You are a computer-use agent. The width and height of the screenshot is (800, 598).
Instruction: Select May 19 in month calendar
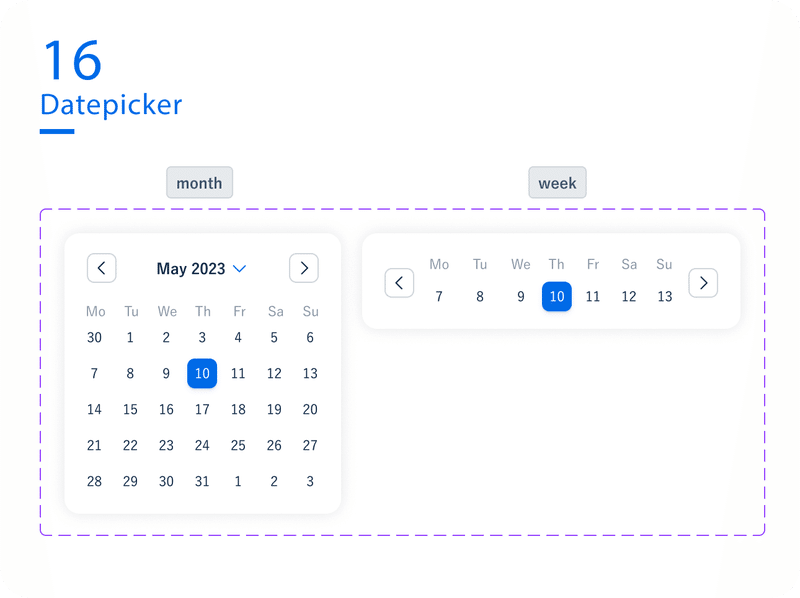tap(274, 409)
